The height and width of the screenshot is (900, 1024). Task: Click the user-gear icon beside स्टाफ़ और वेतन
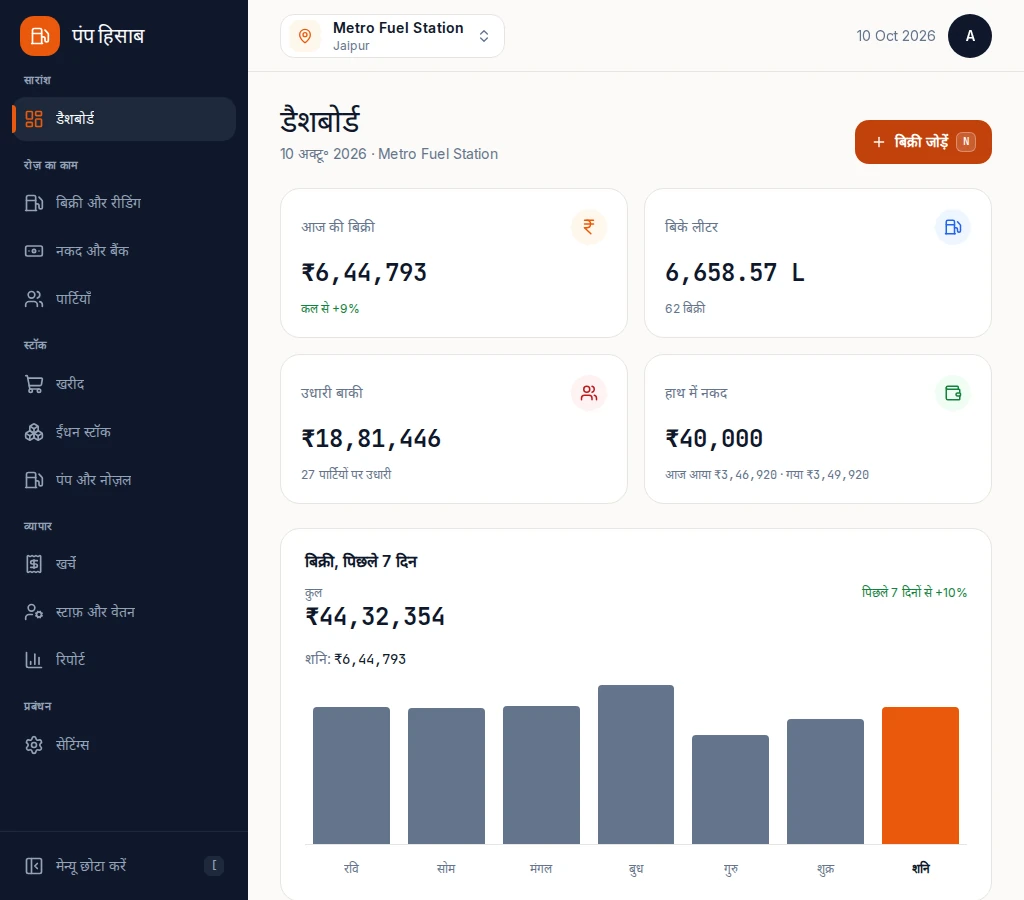(34, 612)
